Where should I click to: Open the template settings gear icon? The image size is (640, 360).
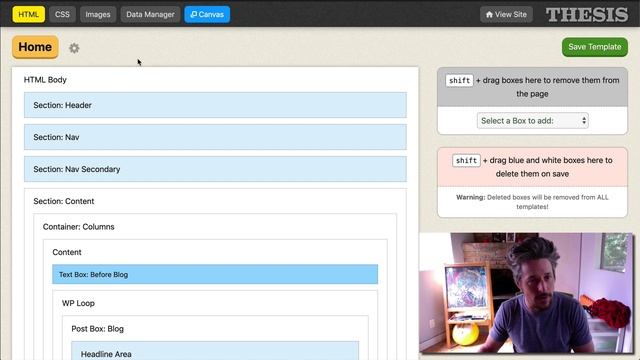74,48
